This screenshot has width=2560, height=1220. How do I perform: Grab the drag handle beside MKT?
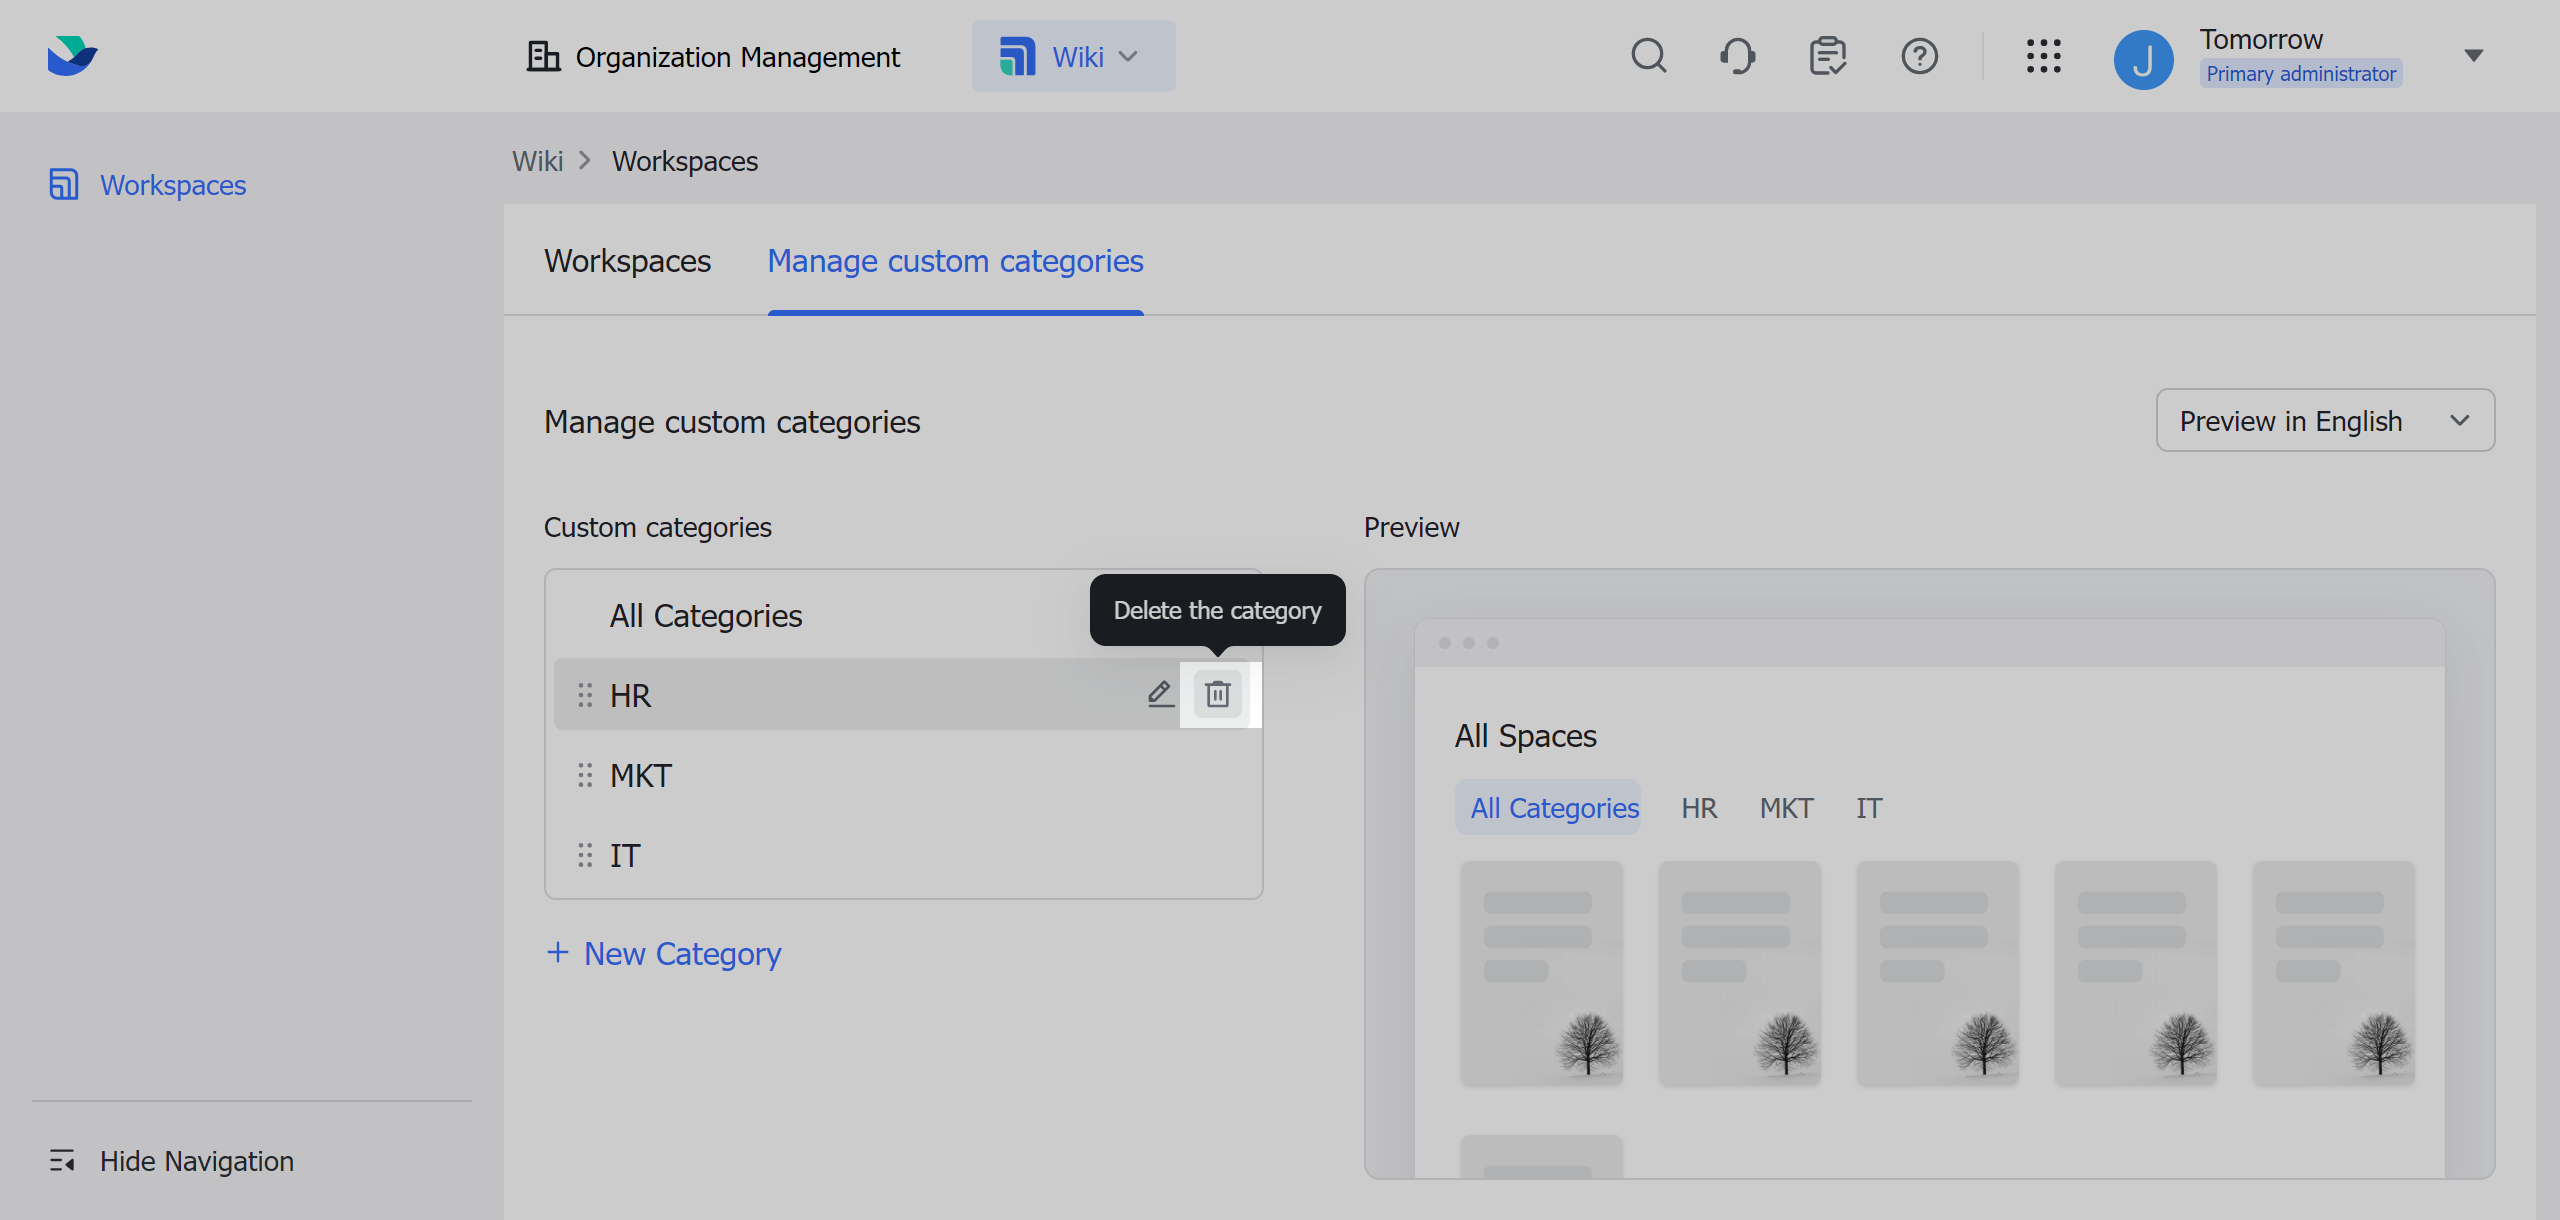tap(585, 775)
